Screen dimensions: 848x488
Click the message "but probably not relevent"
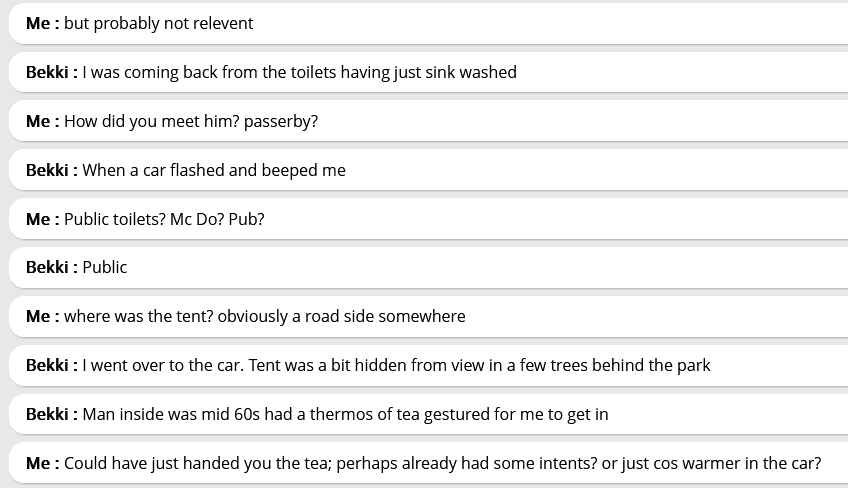[158, 23]
